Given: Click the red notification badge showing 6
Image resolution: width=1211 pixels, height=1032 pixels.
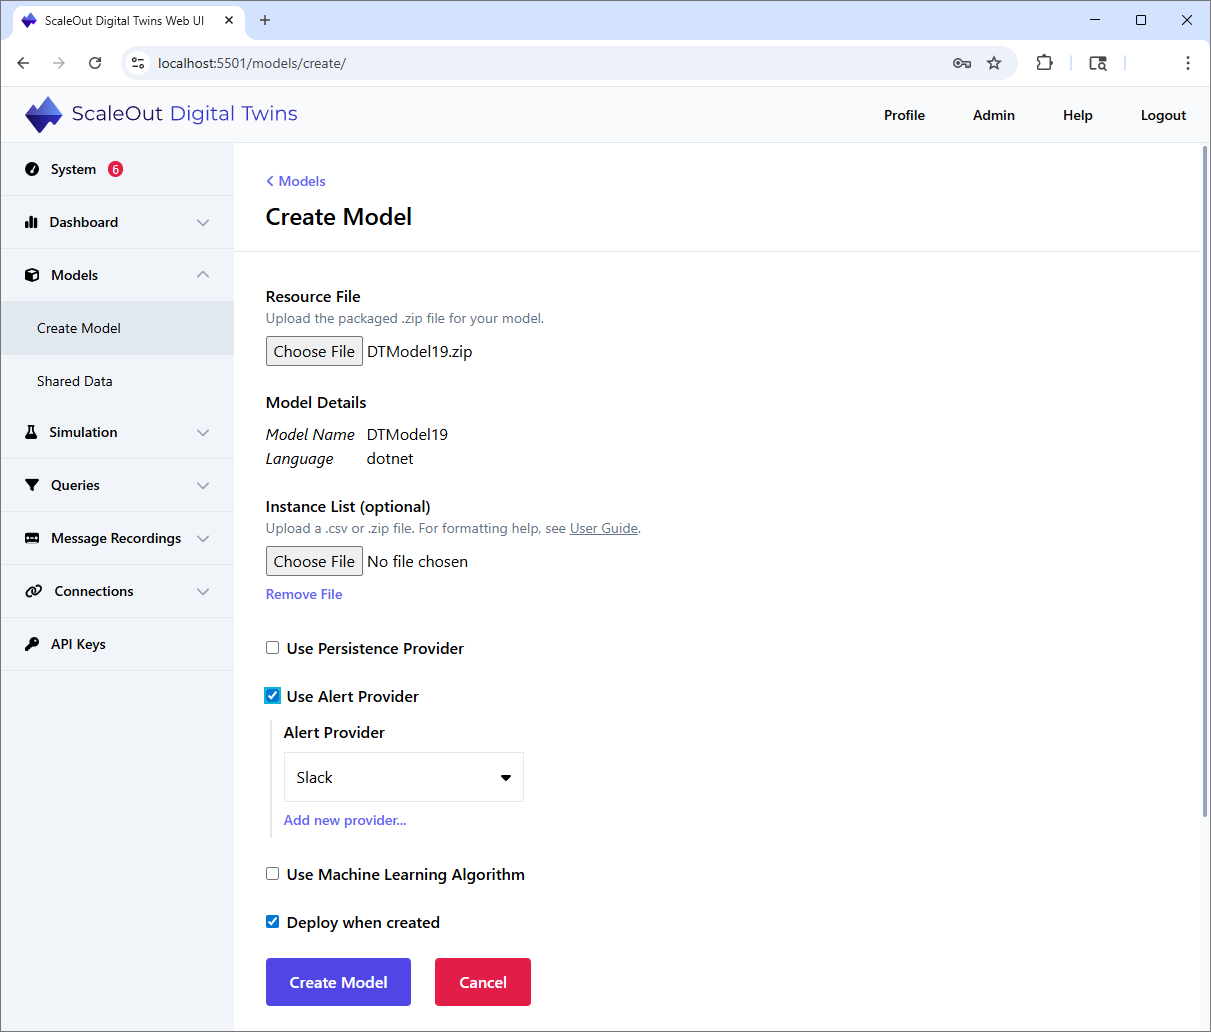Looking at the screenshot, I should (x=116, y=169).
